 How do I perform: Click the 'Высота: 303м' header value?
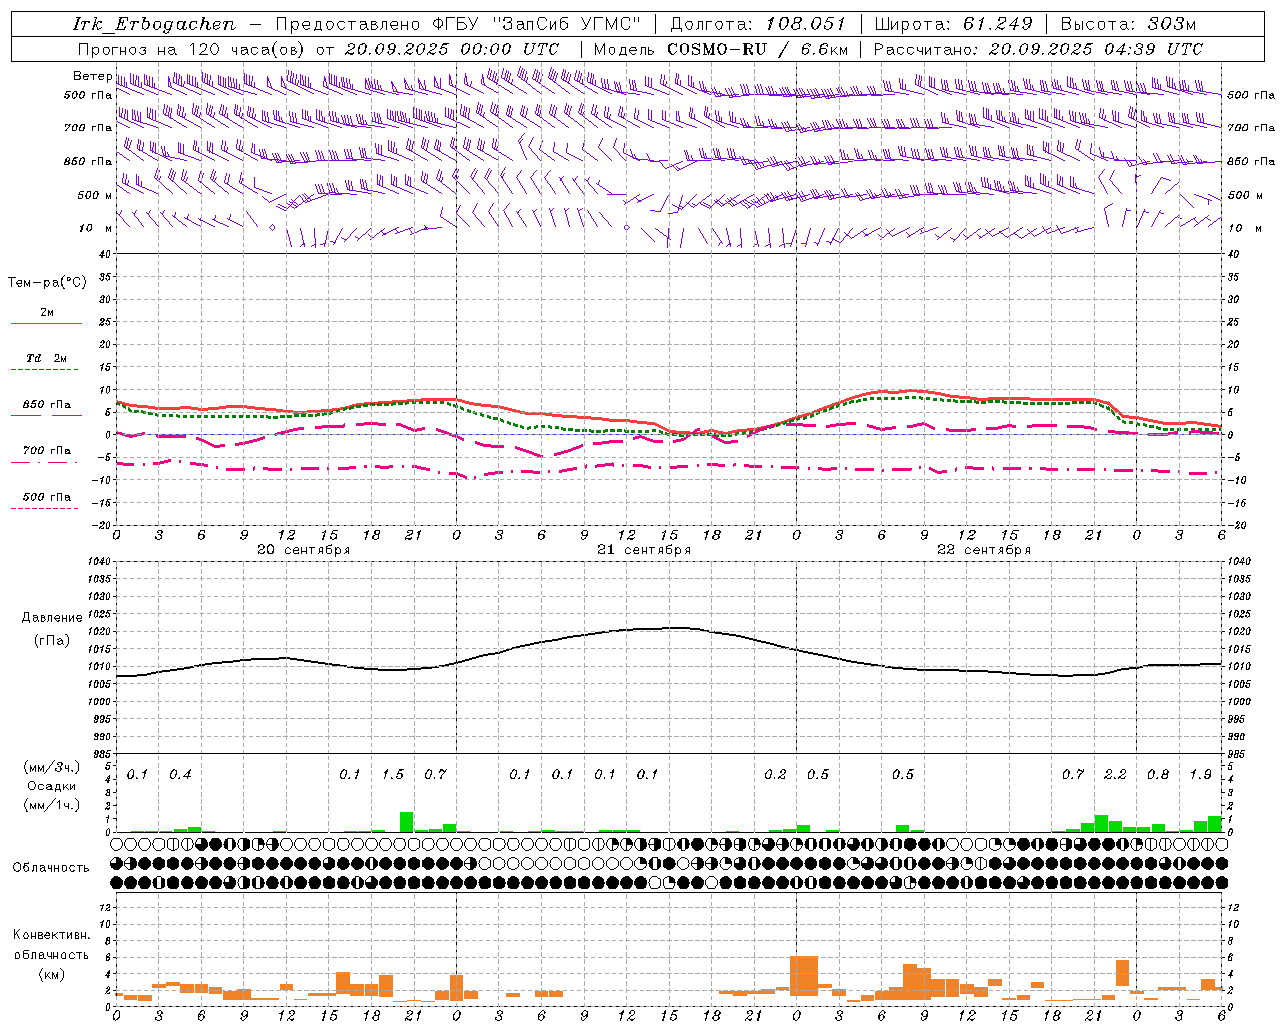pyautogui.click(x=1128, y=24)
